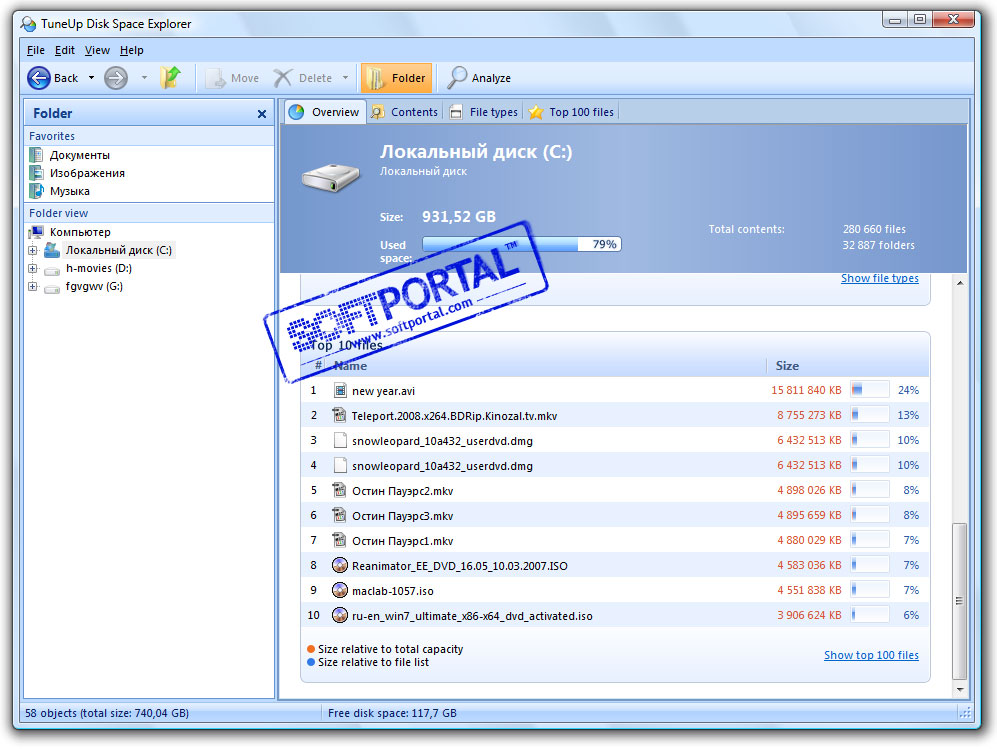Click the Show file types link
997x749 pixels.
pos(879,278)
